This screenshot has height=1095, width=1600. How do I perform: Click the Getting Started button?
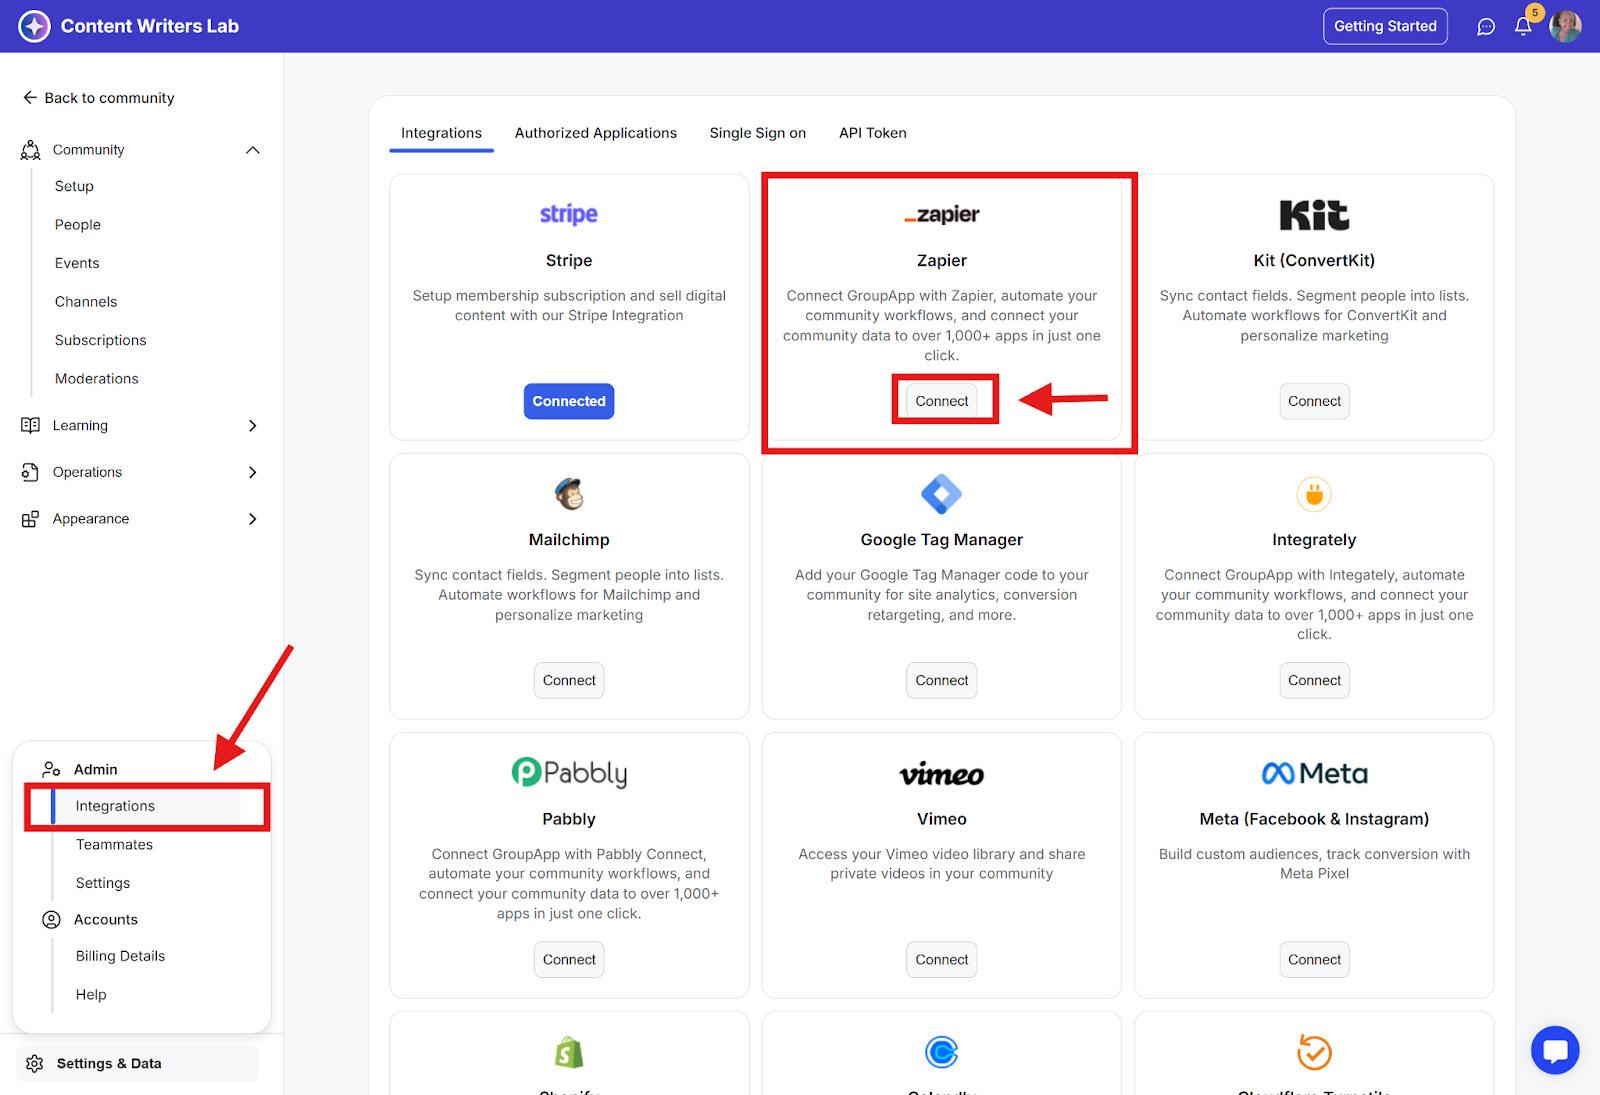1385,26
